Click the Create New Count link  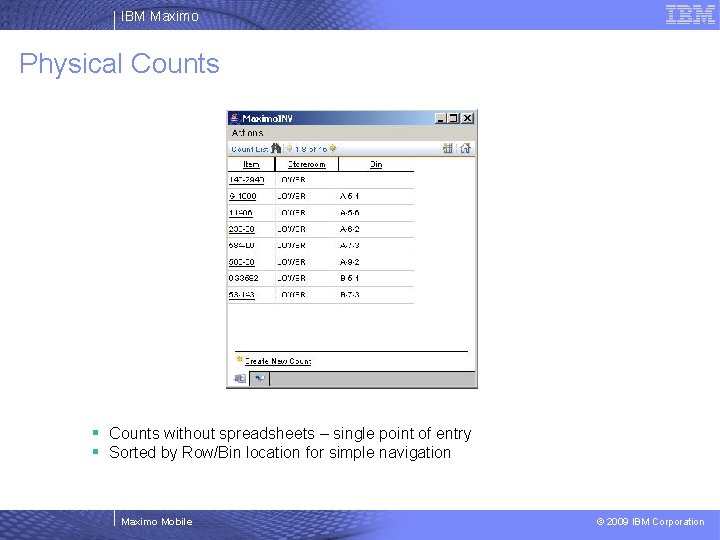[x=278, y=361]
